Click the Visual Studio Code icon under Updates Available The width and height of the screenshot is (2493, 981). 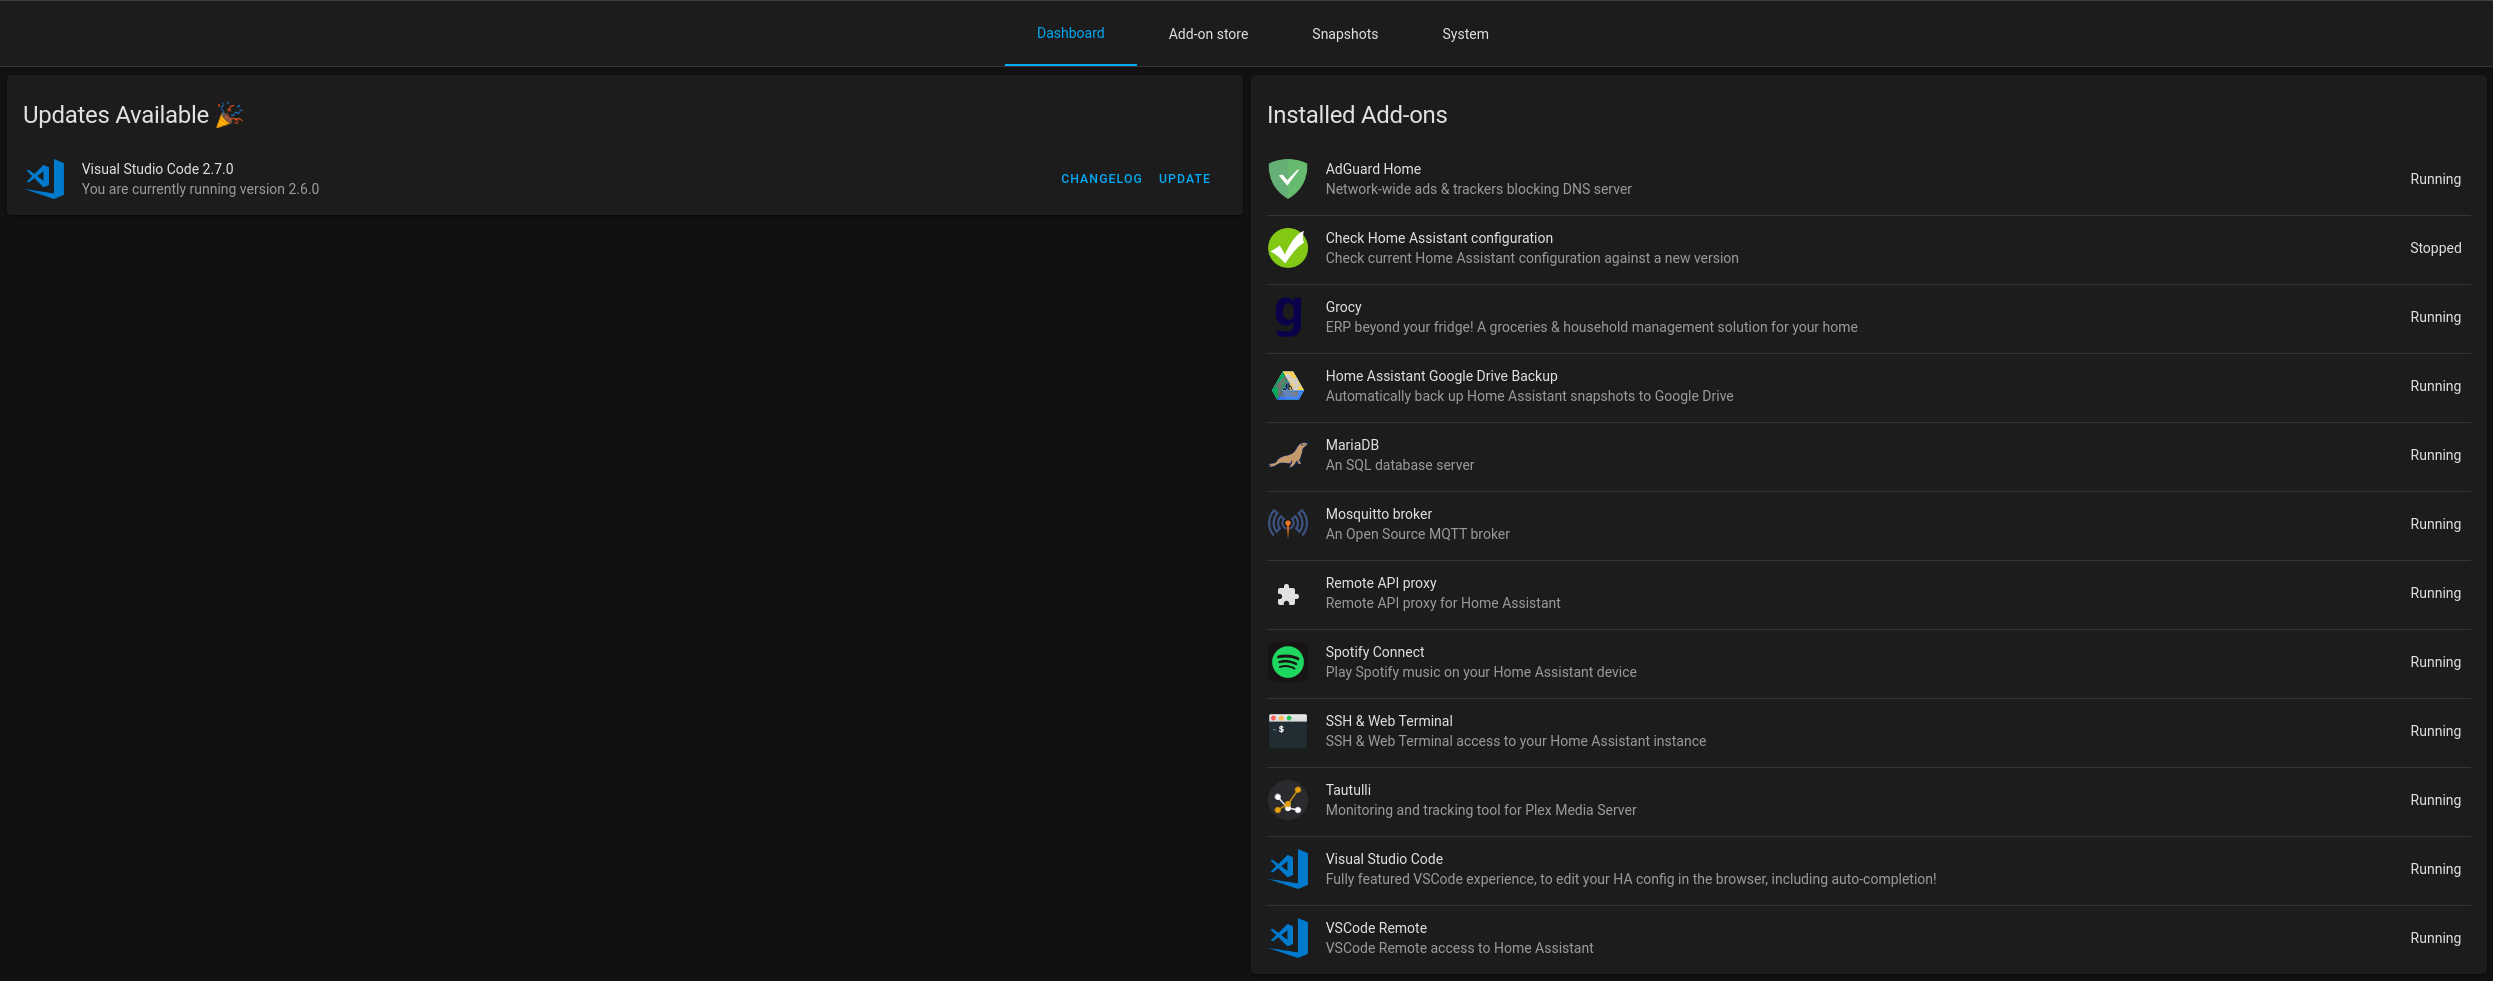click(x=45, y=179)
